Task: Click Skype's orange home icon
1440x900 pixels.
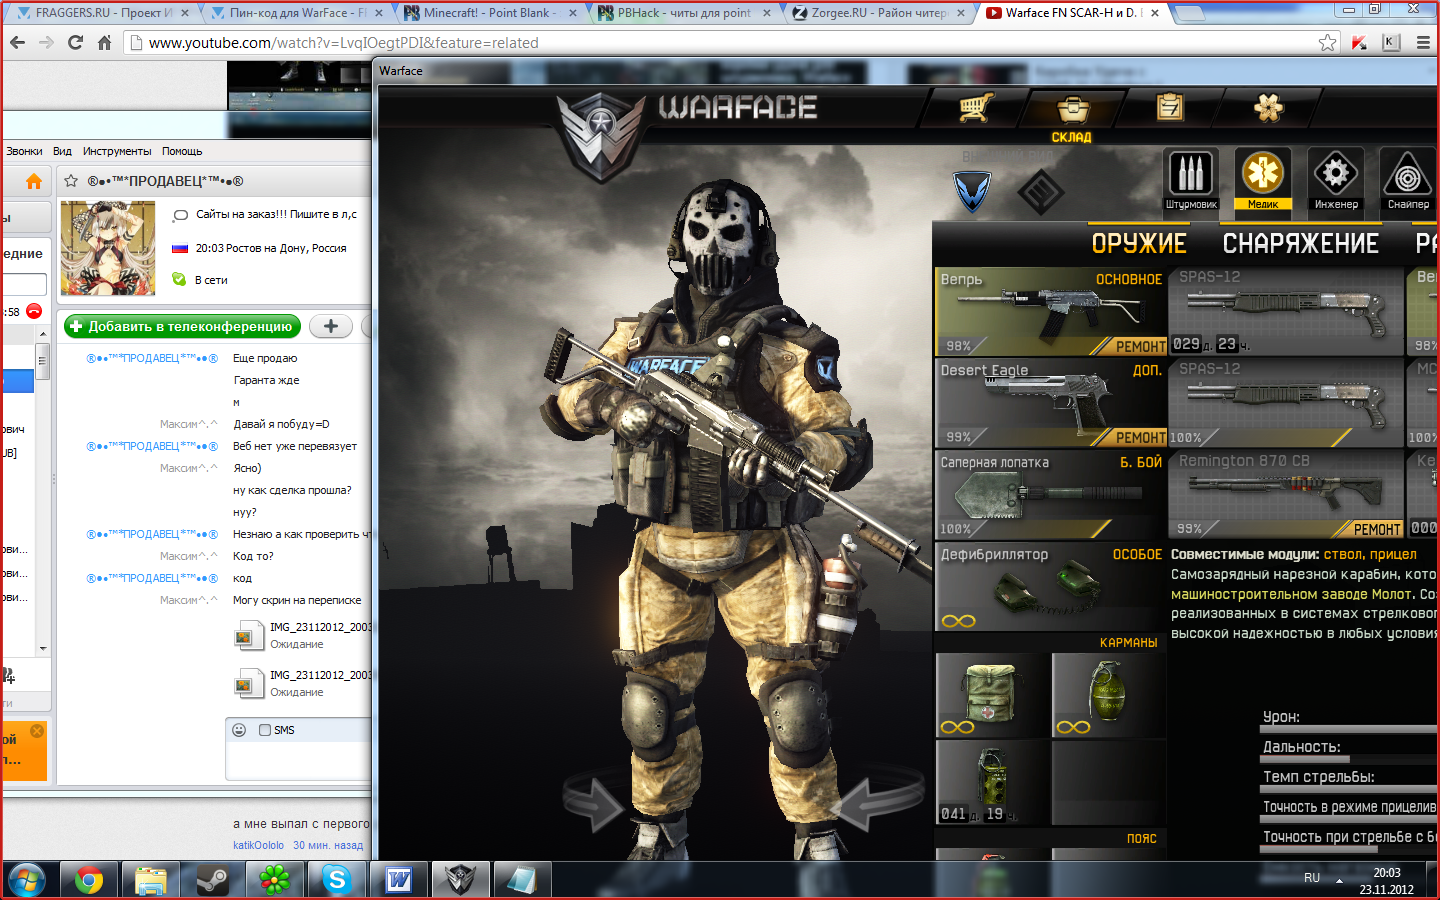Action: click(33, 181)
